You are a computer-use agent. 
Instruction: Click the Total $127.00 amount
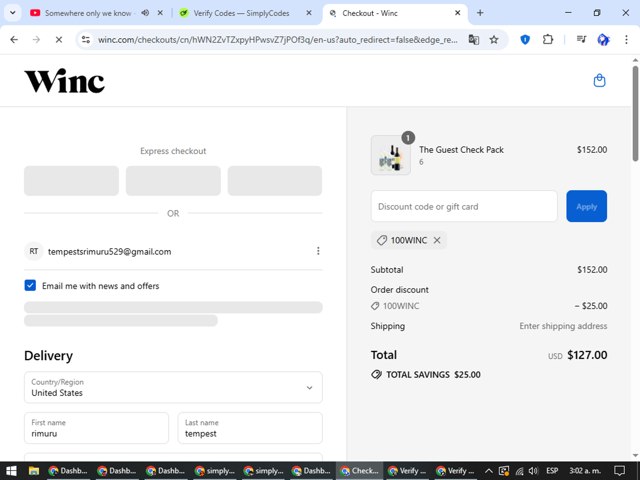[587, 355]
